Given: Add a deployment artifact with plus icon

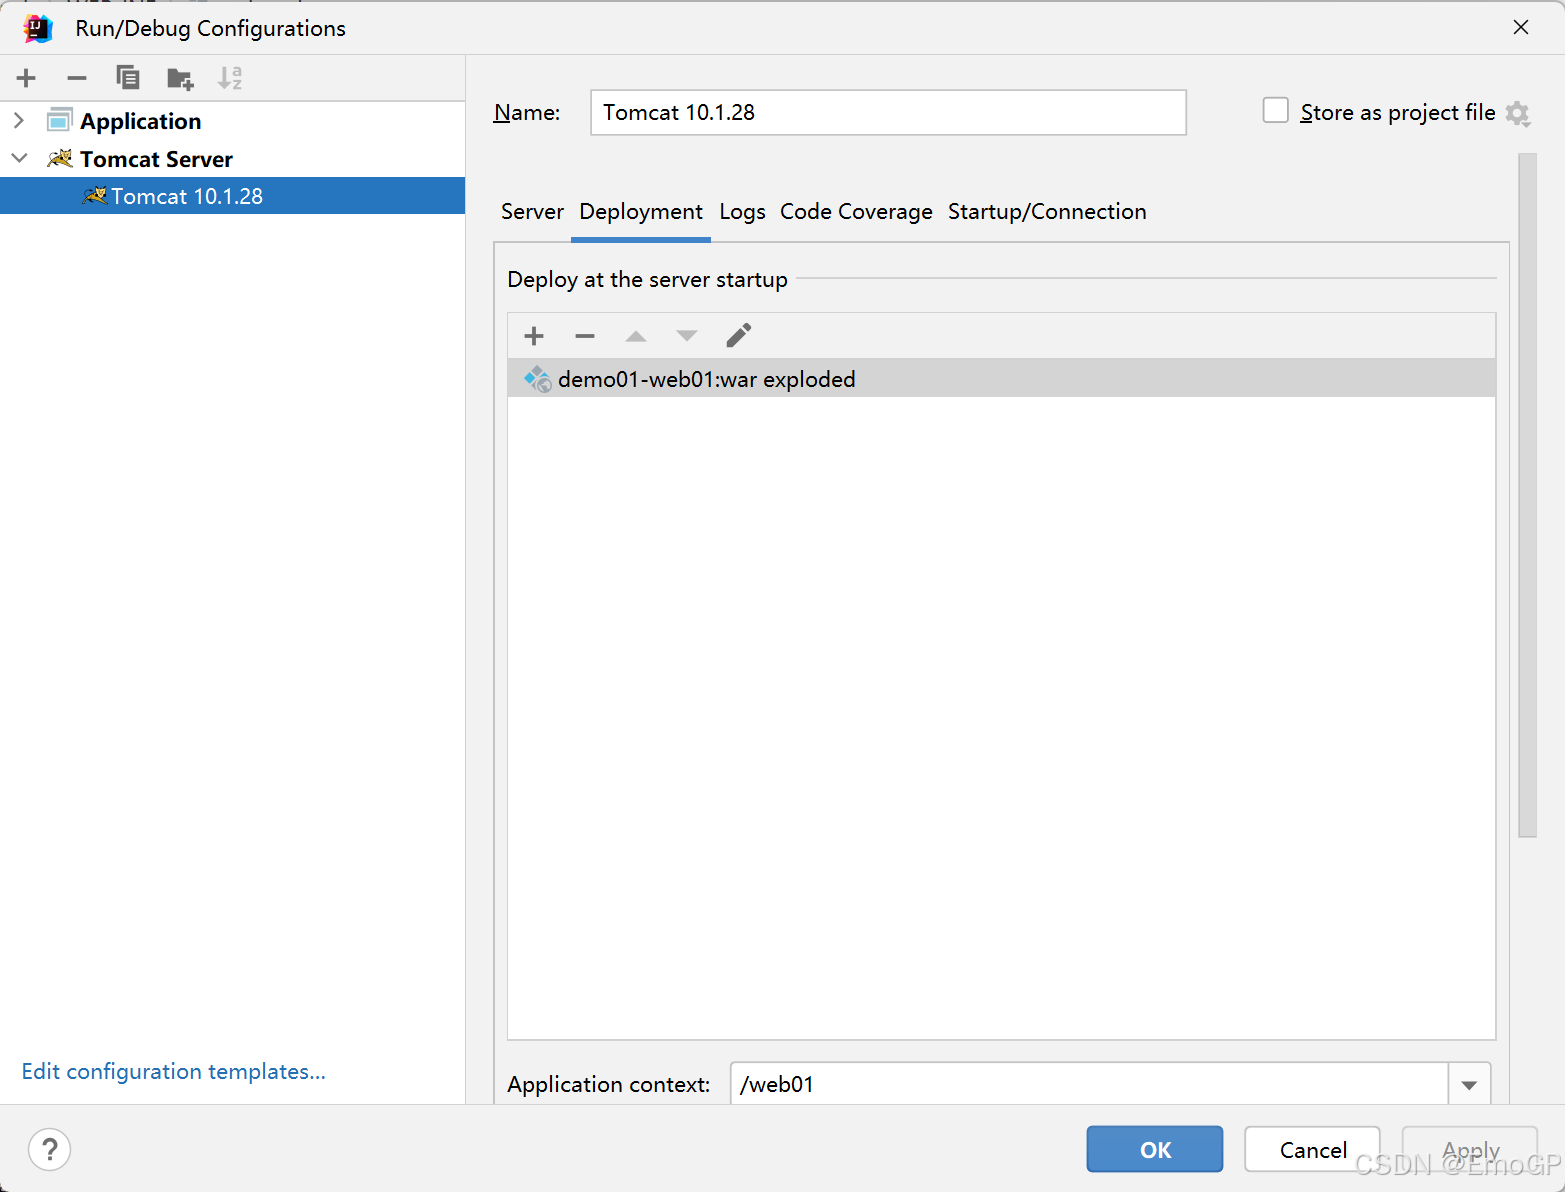Looking at the screenshot, I should [534, 336].
